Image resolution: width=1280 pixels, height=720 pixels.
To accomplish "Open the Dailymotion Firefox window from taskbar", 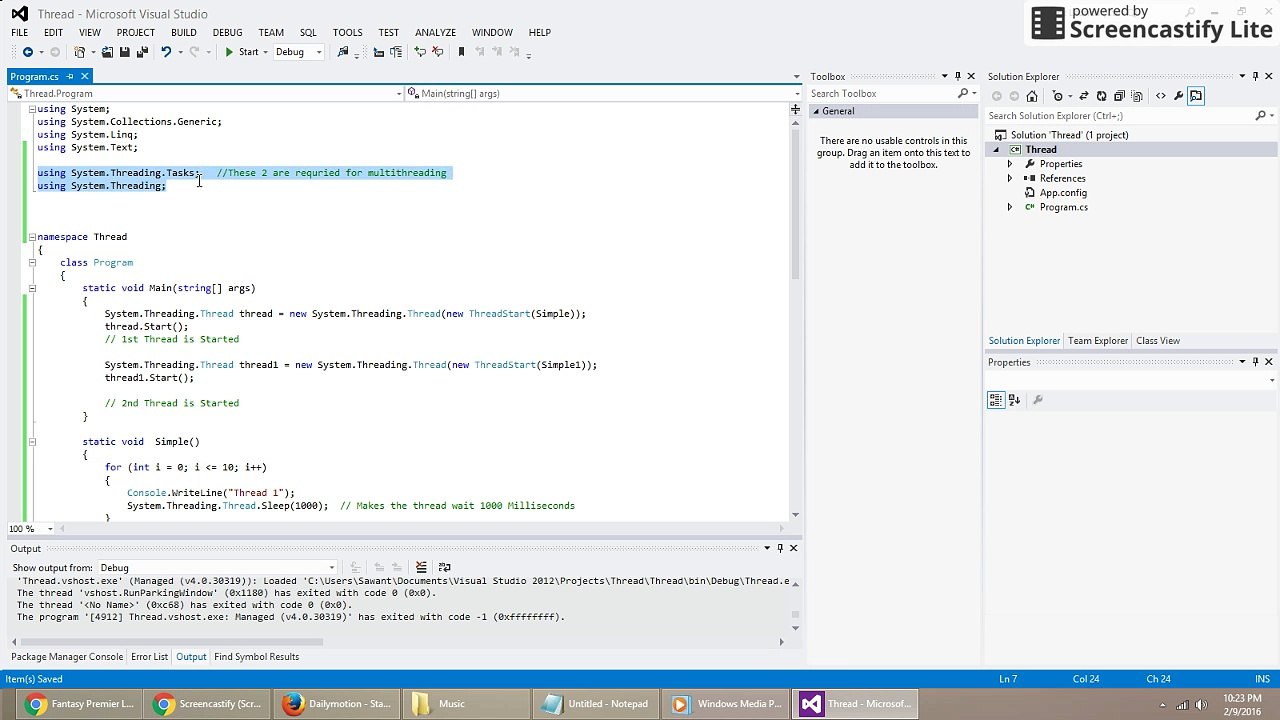I will click(339, 704).
